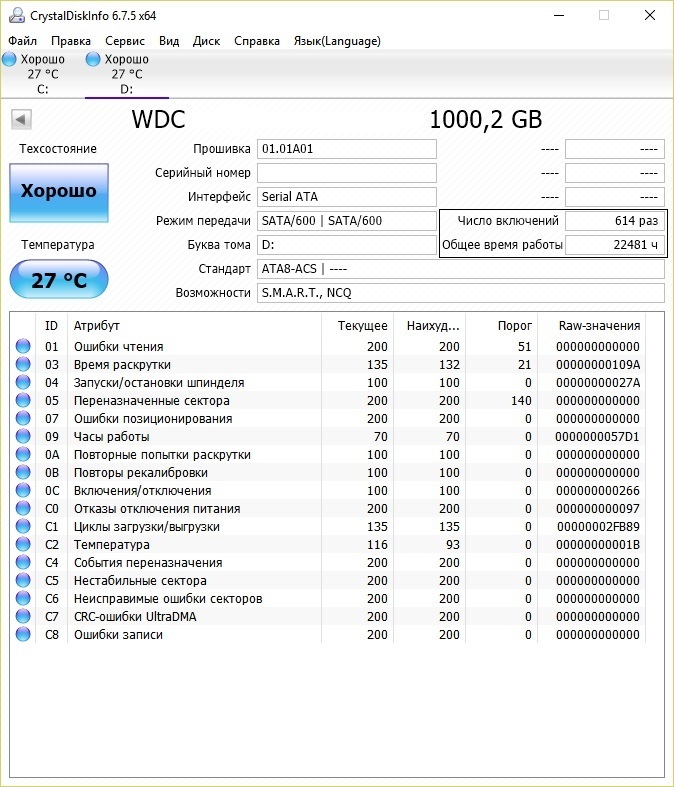Click the Текущее column header
674x787 pixels.
(357, 326)
